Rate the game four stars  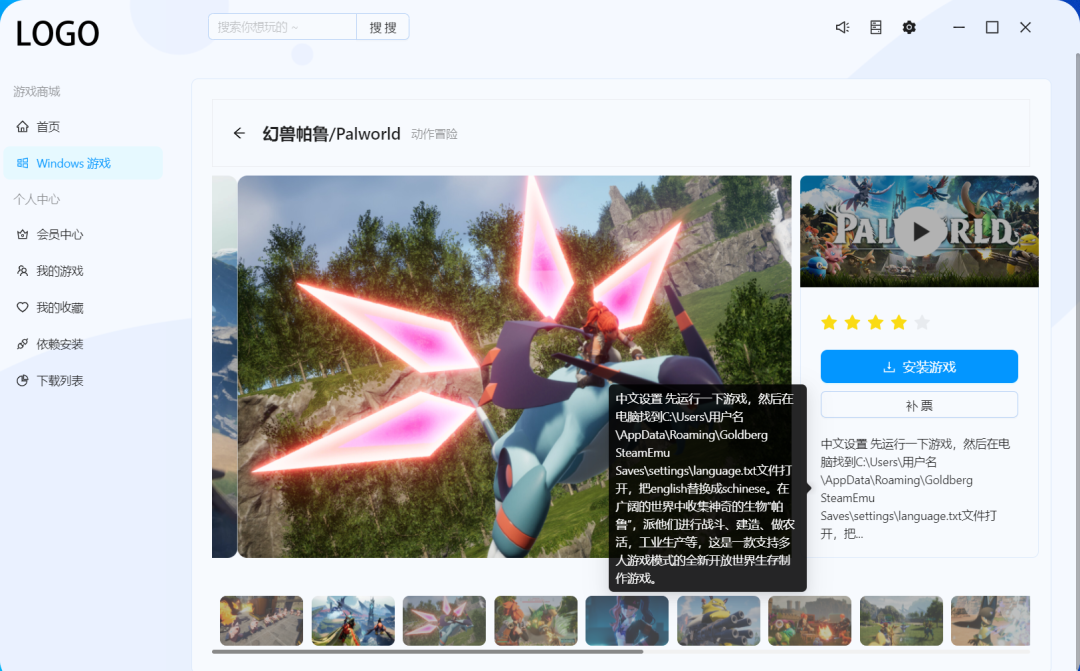(899, 322)
